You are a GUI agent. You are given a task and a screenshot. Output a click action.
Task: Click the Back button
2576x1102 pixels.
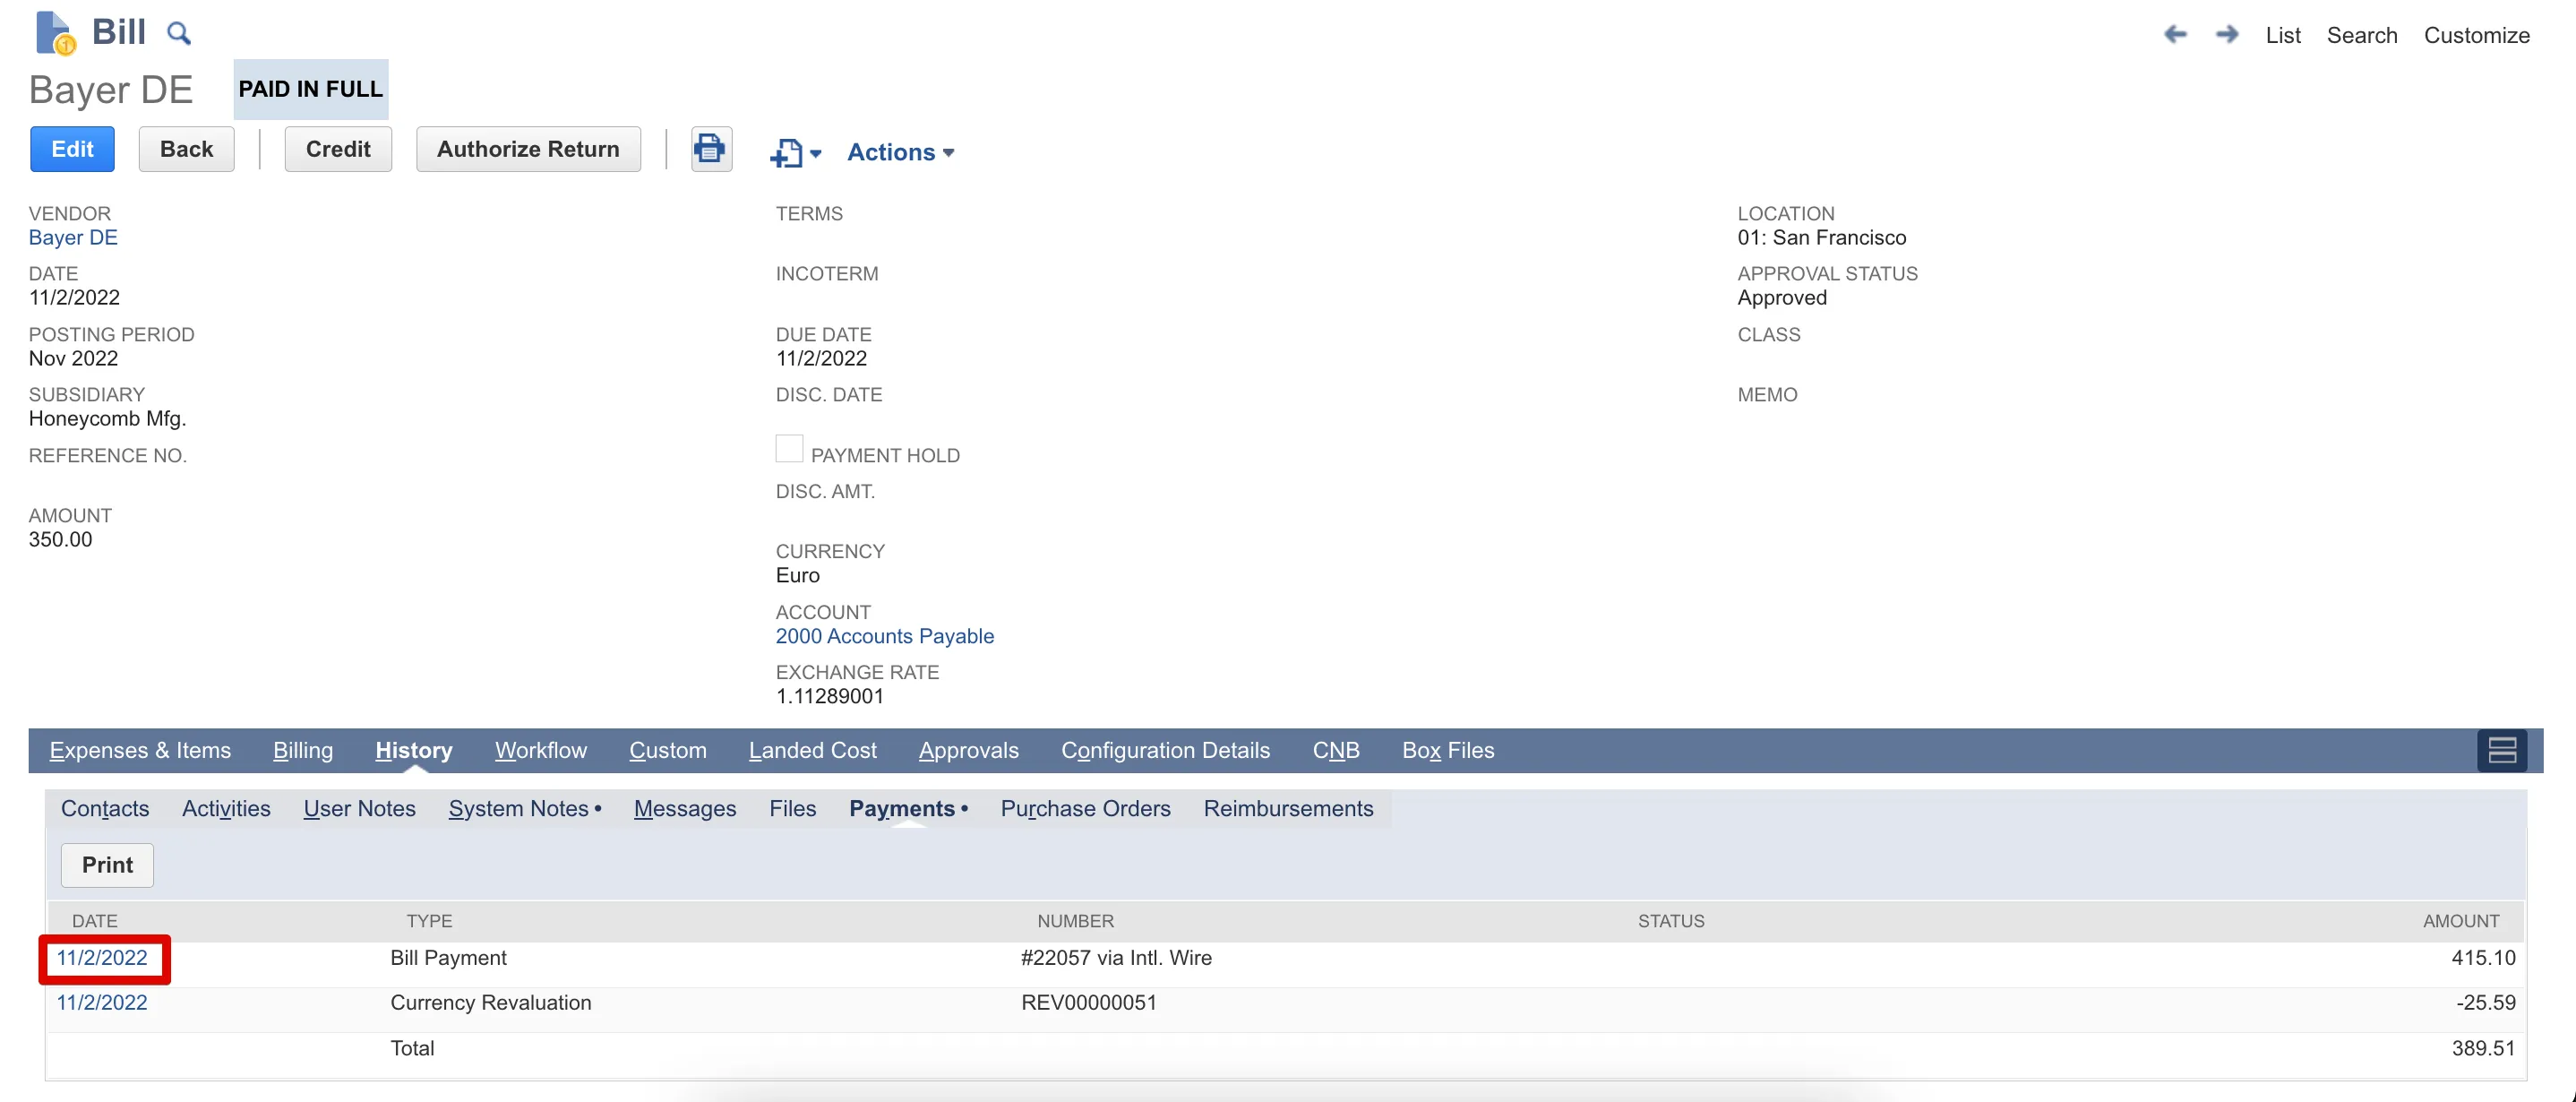click(x=186, y=149)
